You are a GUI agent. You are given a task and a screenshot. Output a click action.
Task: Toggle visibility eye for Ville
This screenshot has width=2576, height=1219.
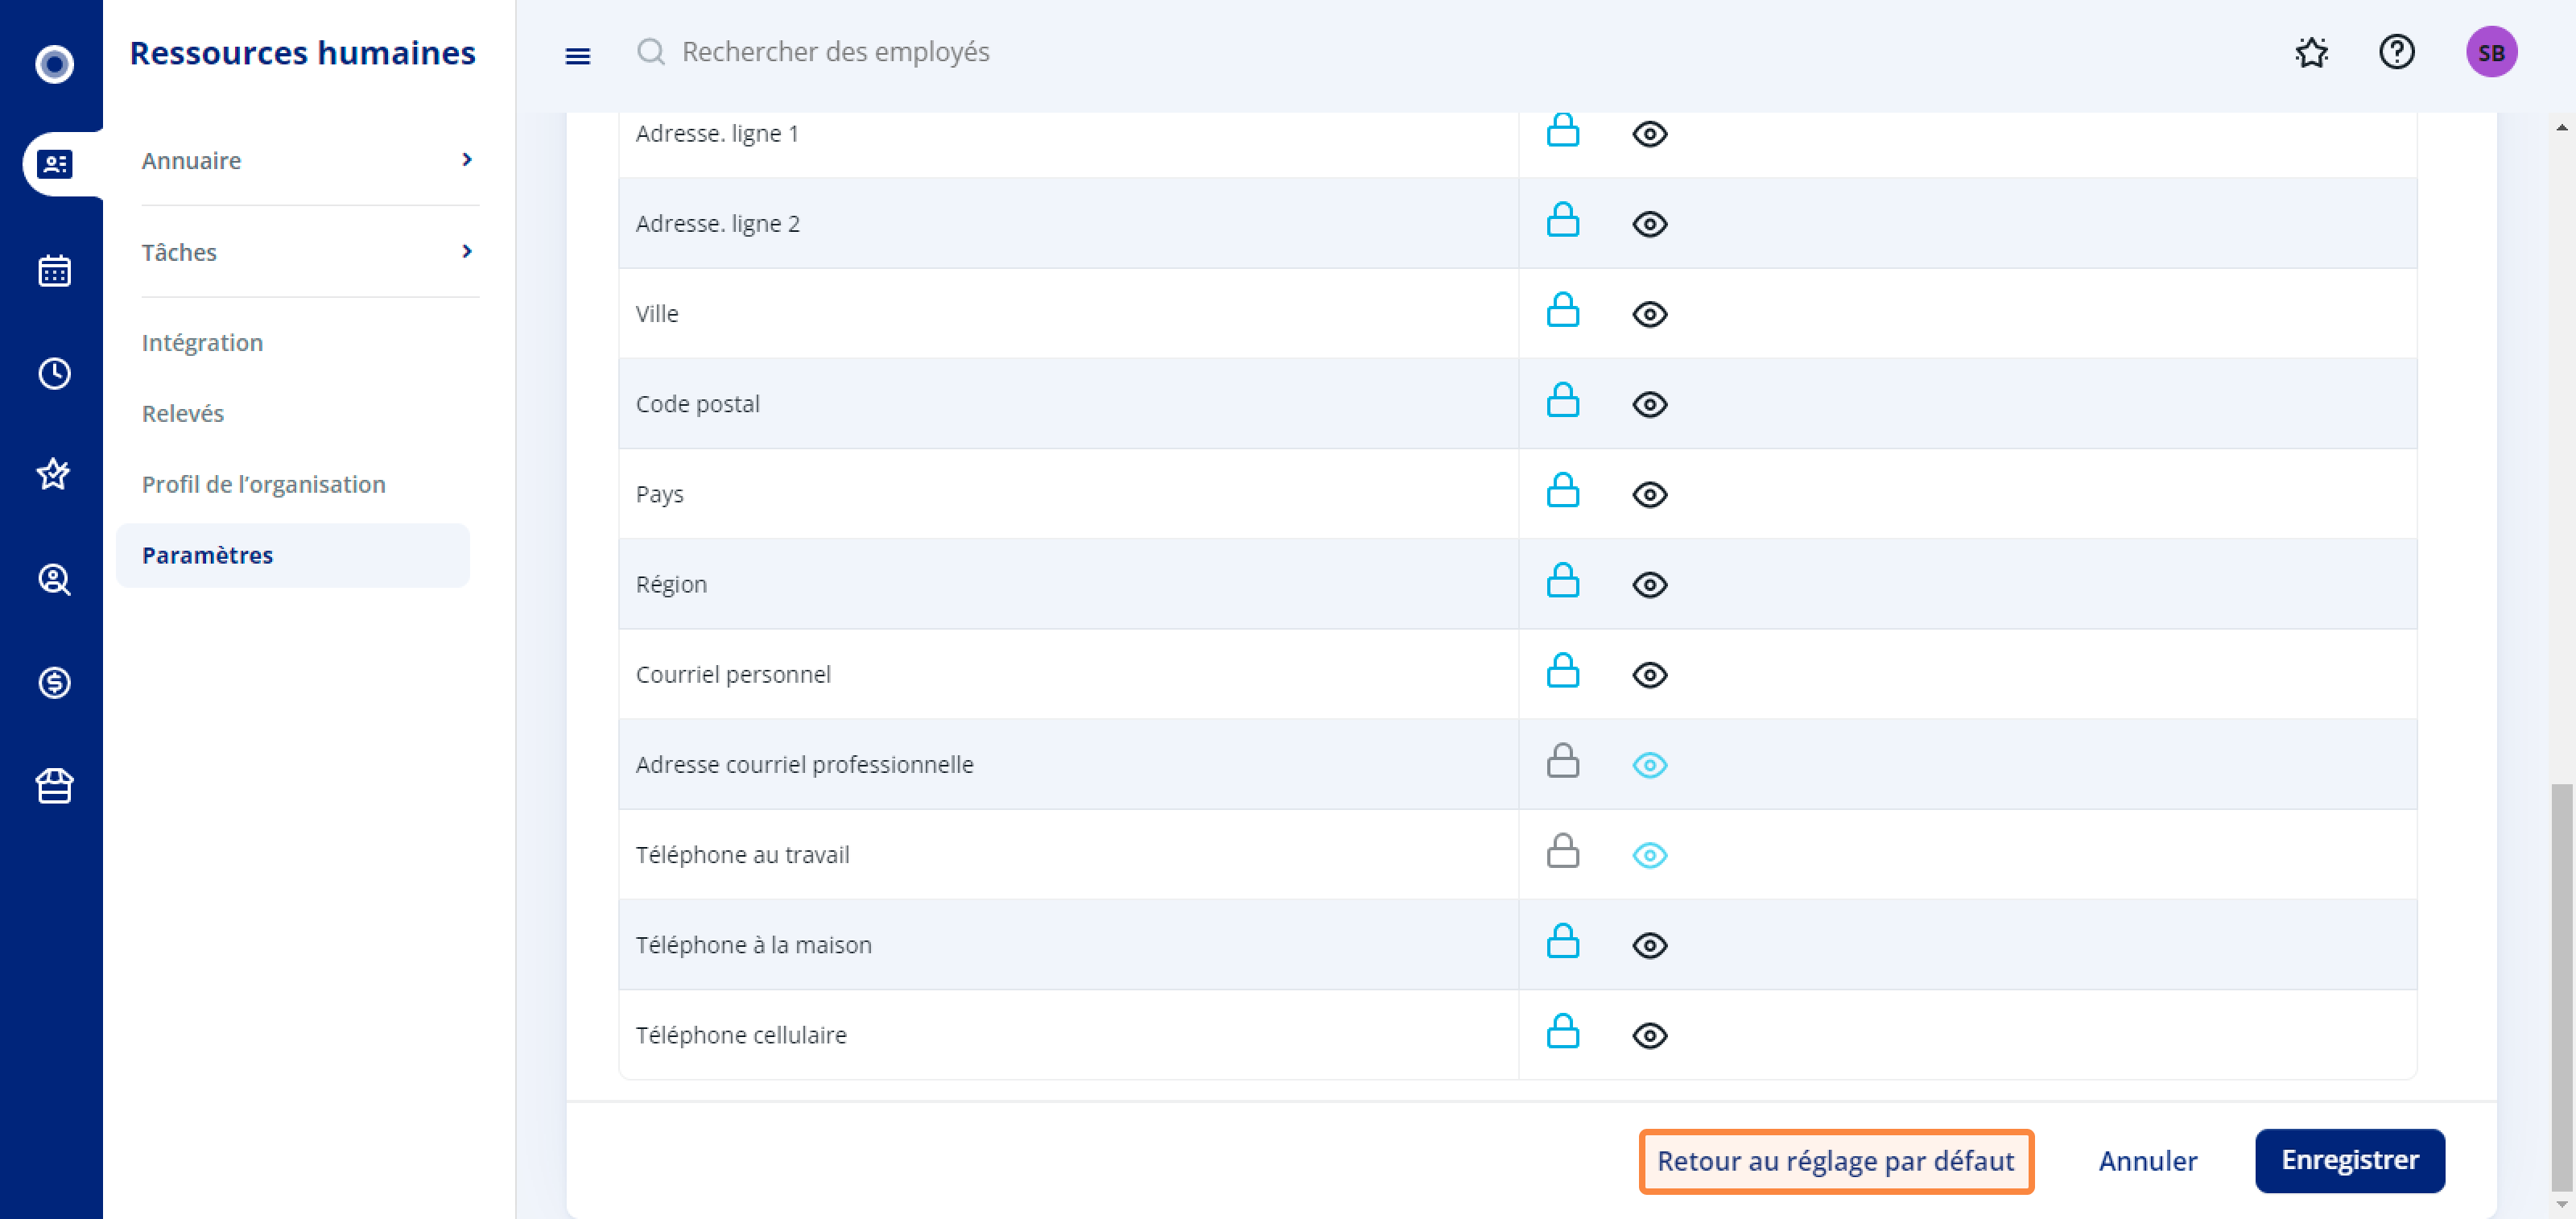click(x=1649, y=314)
